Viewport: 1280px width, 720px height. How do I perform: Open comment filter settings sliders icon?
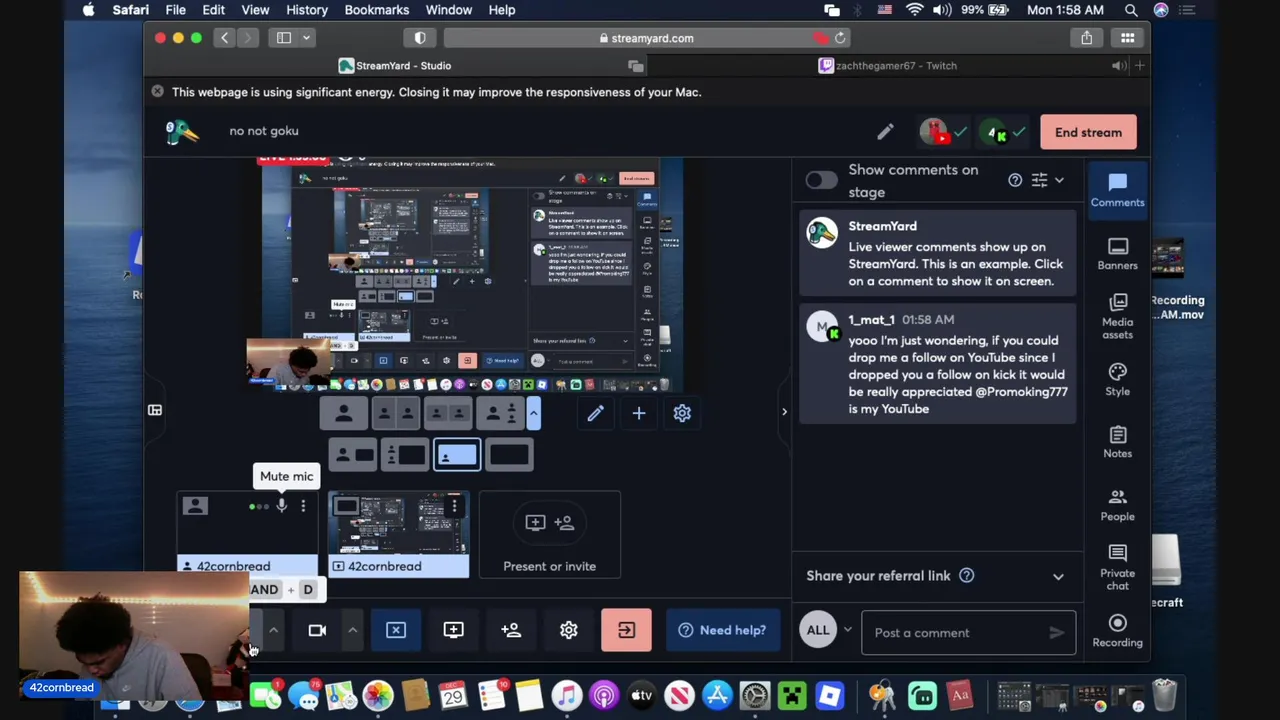[1039, 180]
